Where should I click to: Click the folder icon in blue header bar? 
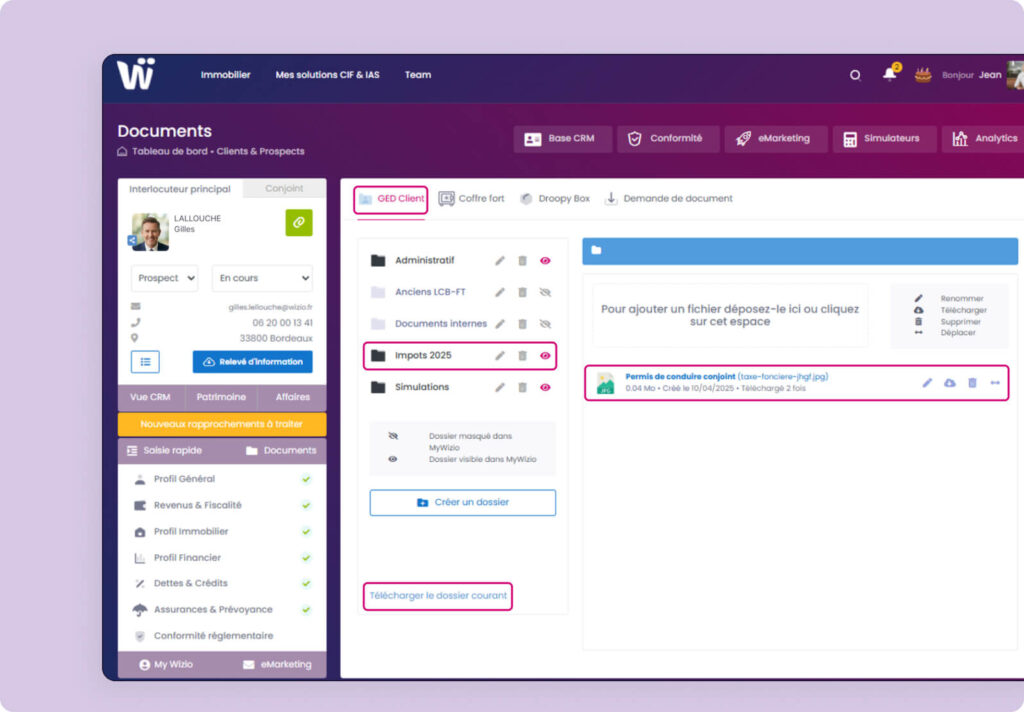596,250
